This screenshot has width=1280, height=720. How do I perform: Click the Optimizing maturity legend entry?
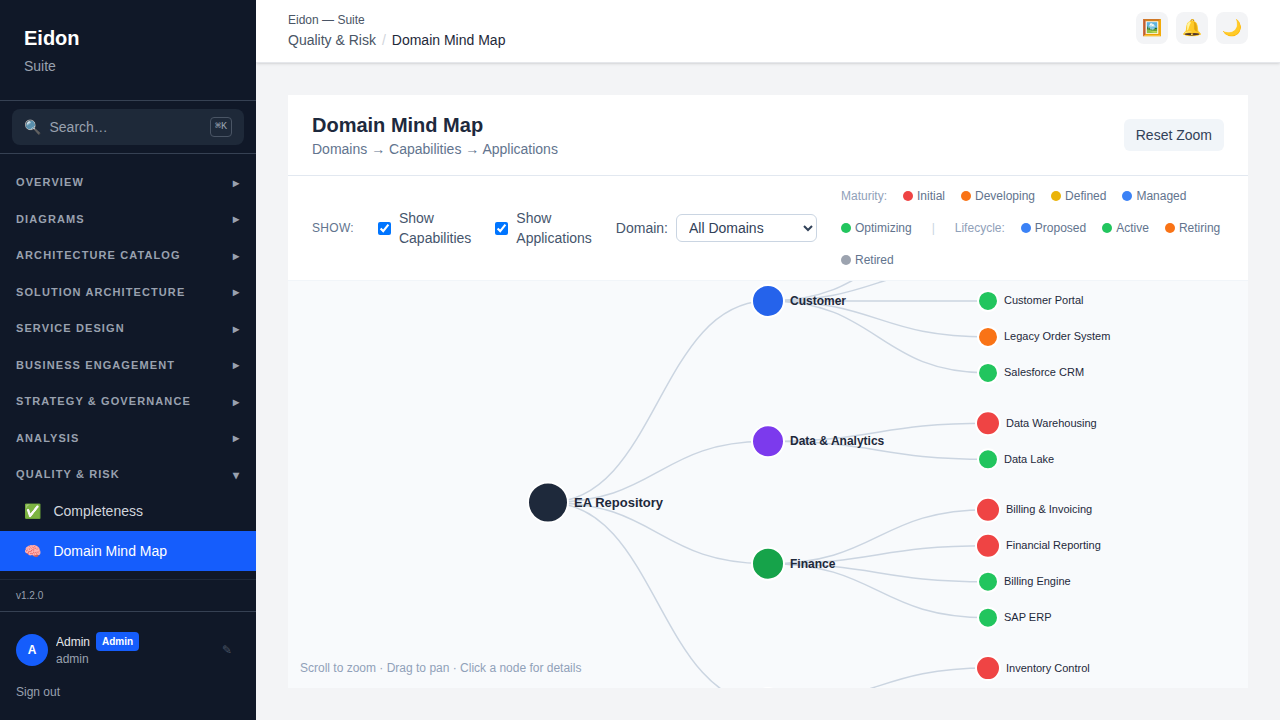[876, 228]
